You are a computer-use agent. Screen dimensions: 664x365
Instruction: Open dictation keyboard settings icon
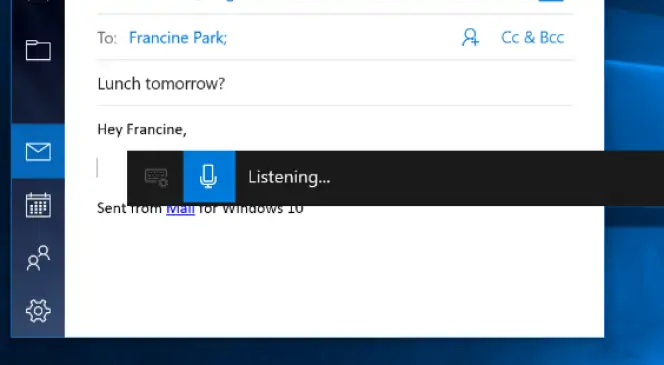tap(156, 177)
